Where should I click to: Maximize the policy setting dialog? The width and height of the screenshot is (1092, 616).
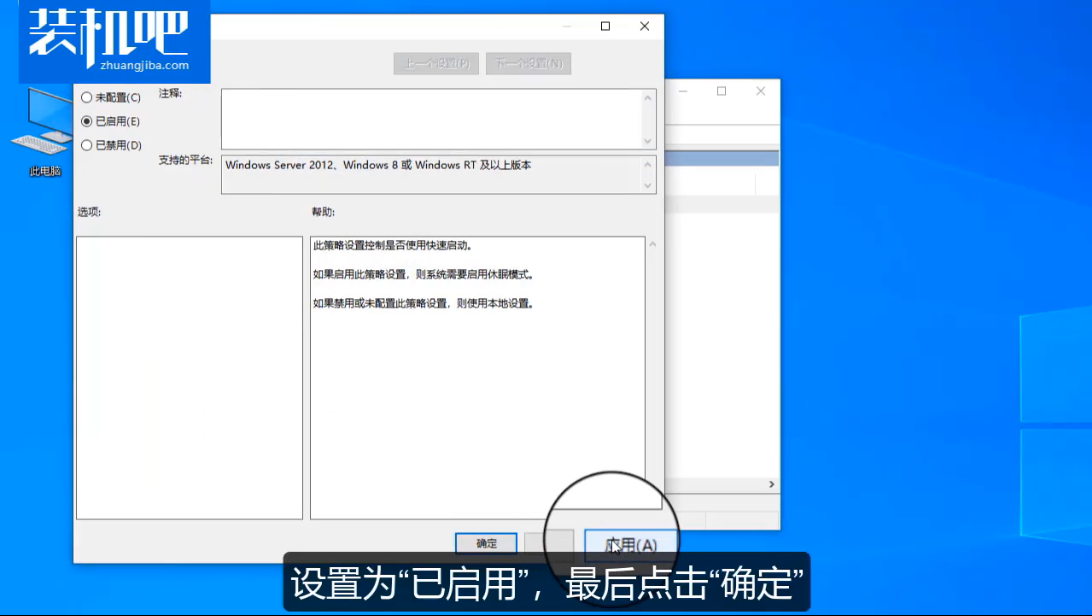[x=605, y=27]
